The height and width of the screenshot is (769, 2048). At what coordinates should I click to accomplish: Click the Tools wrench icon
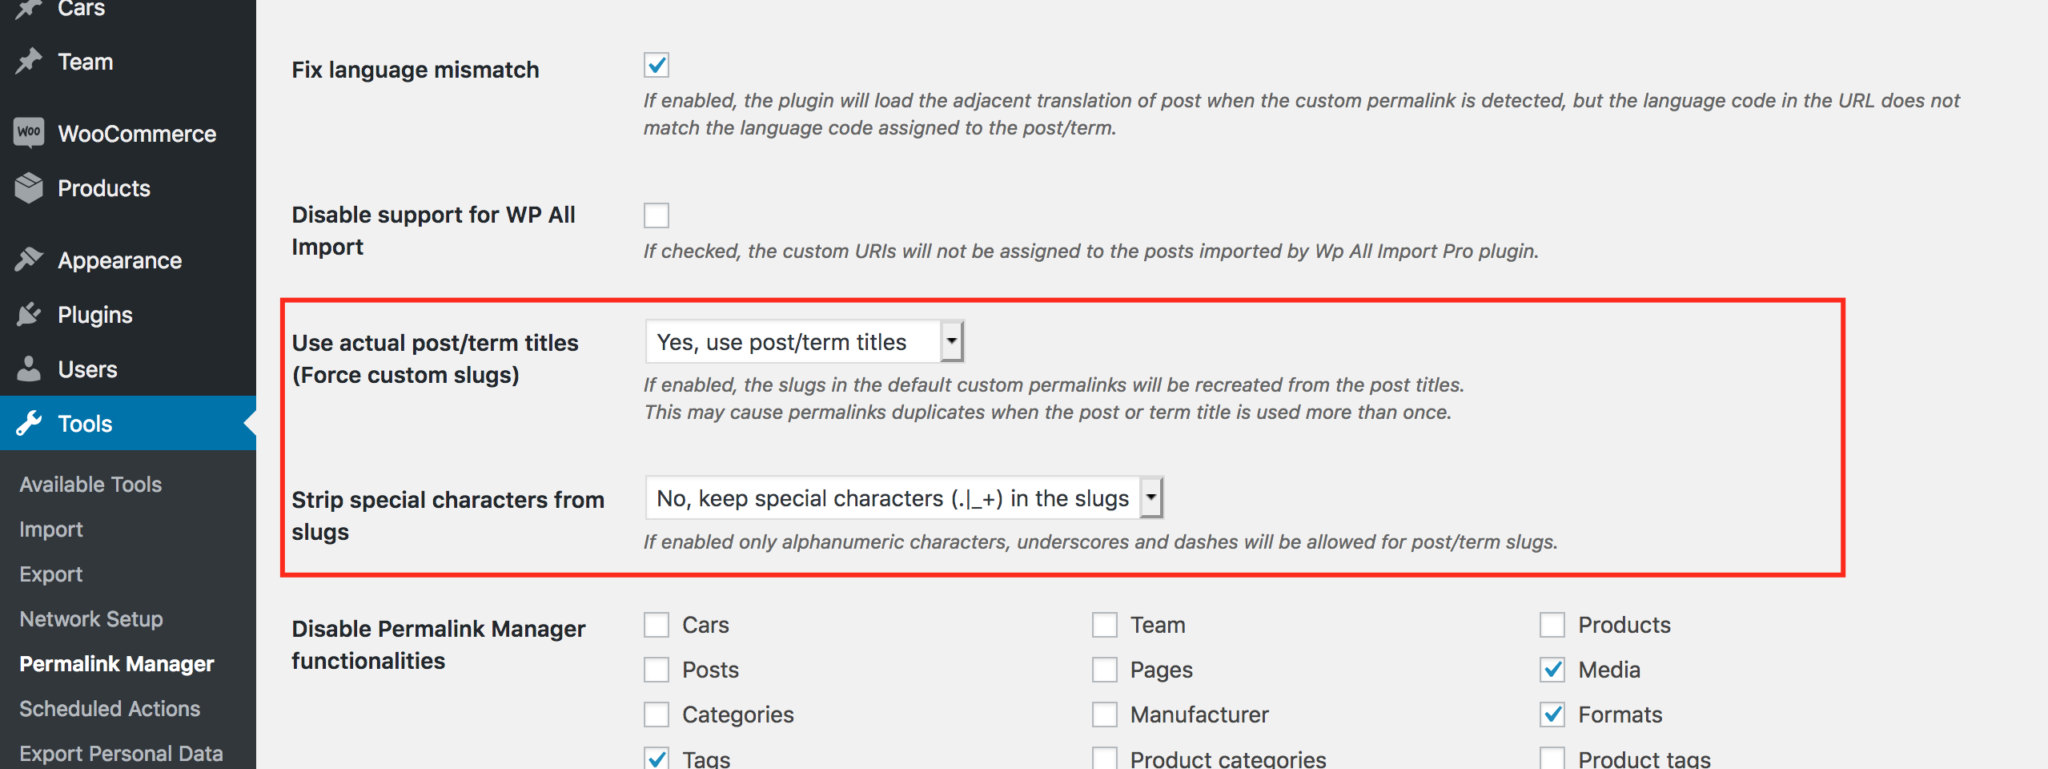29,423
